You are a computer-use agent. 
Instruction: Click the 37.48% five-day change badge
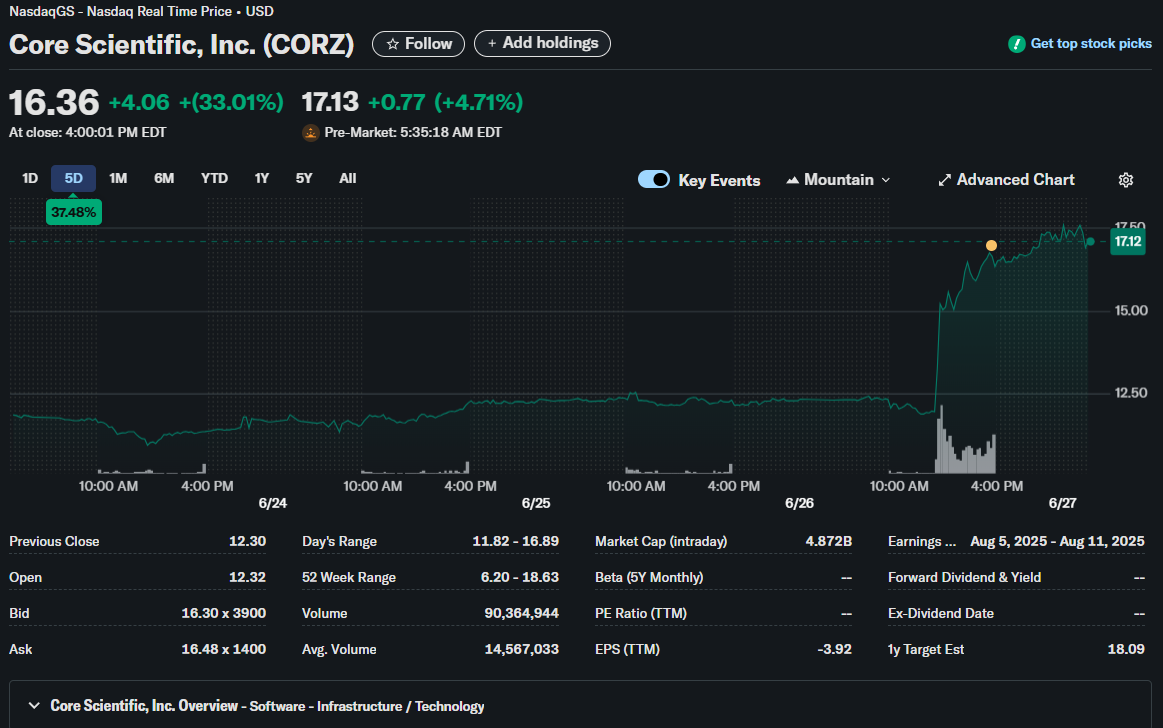tap(73, 213)
